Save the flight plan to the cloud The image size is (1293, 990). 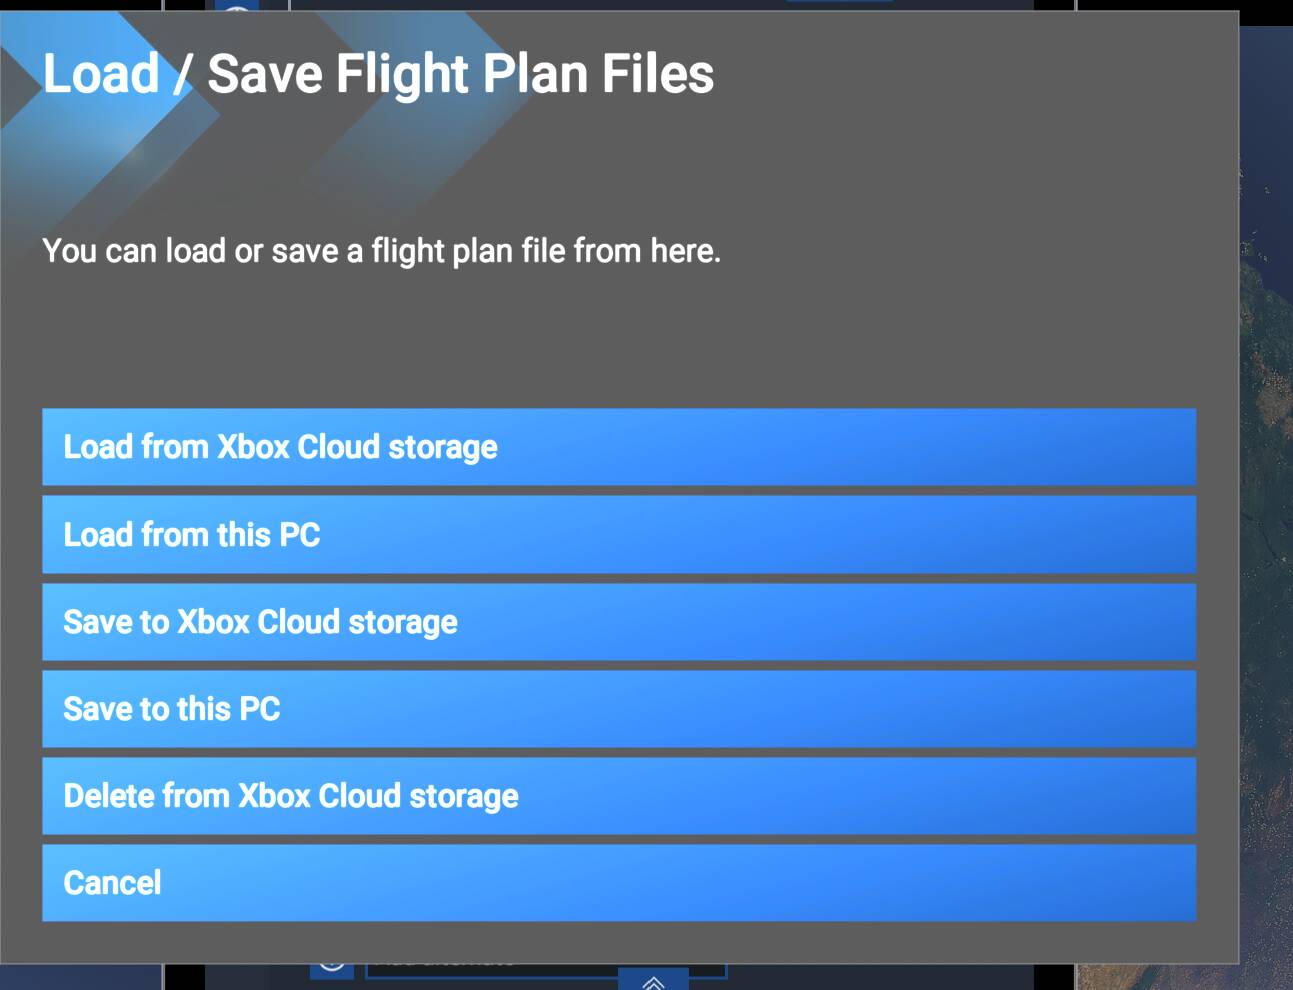[618, 622]
